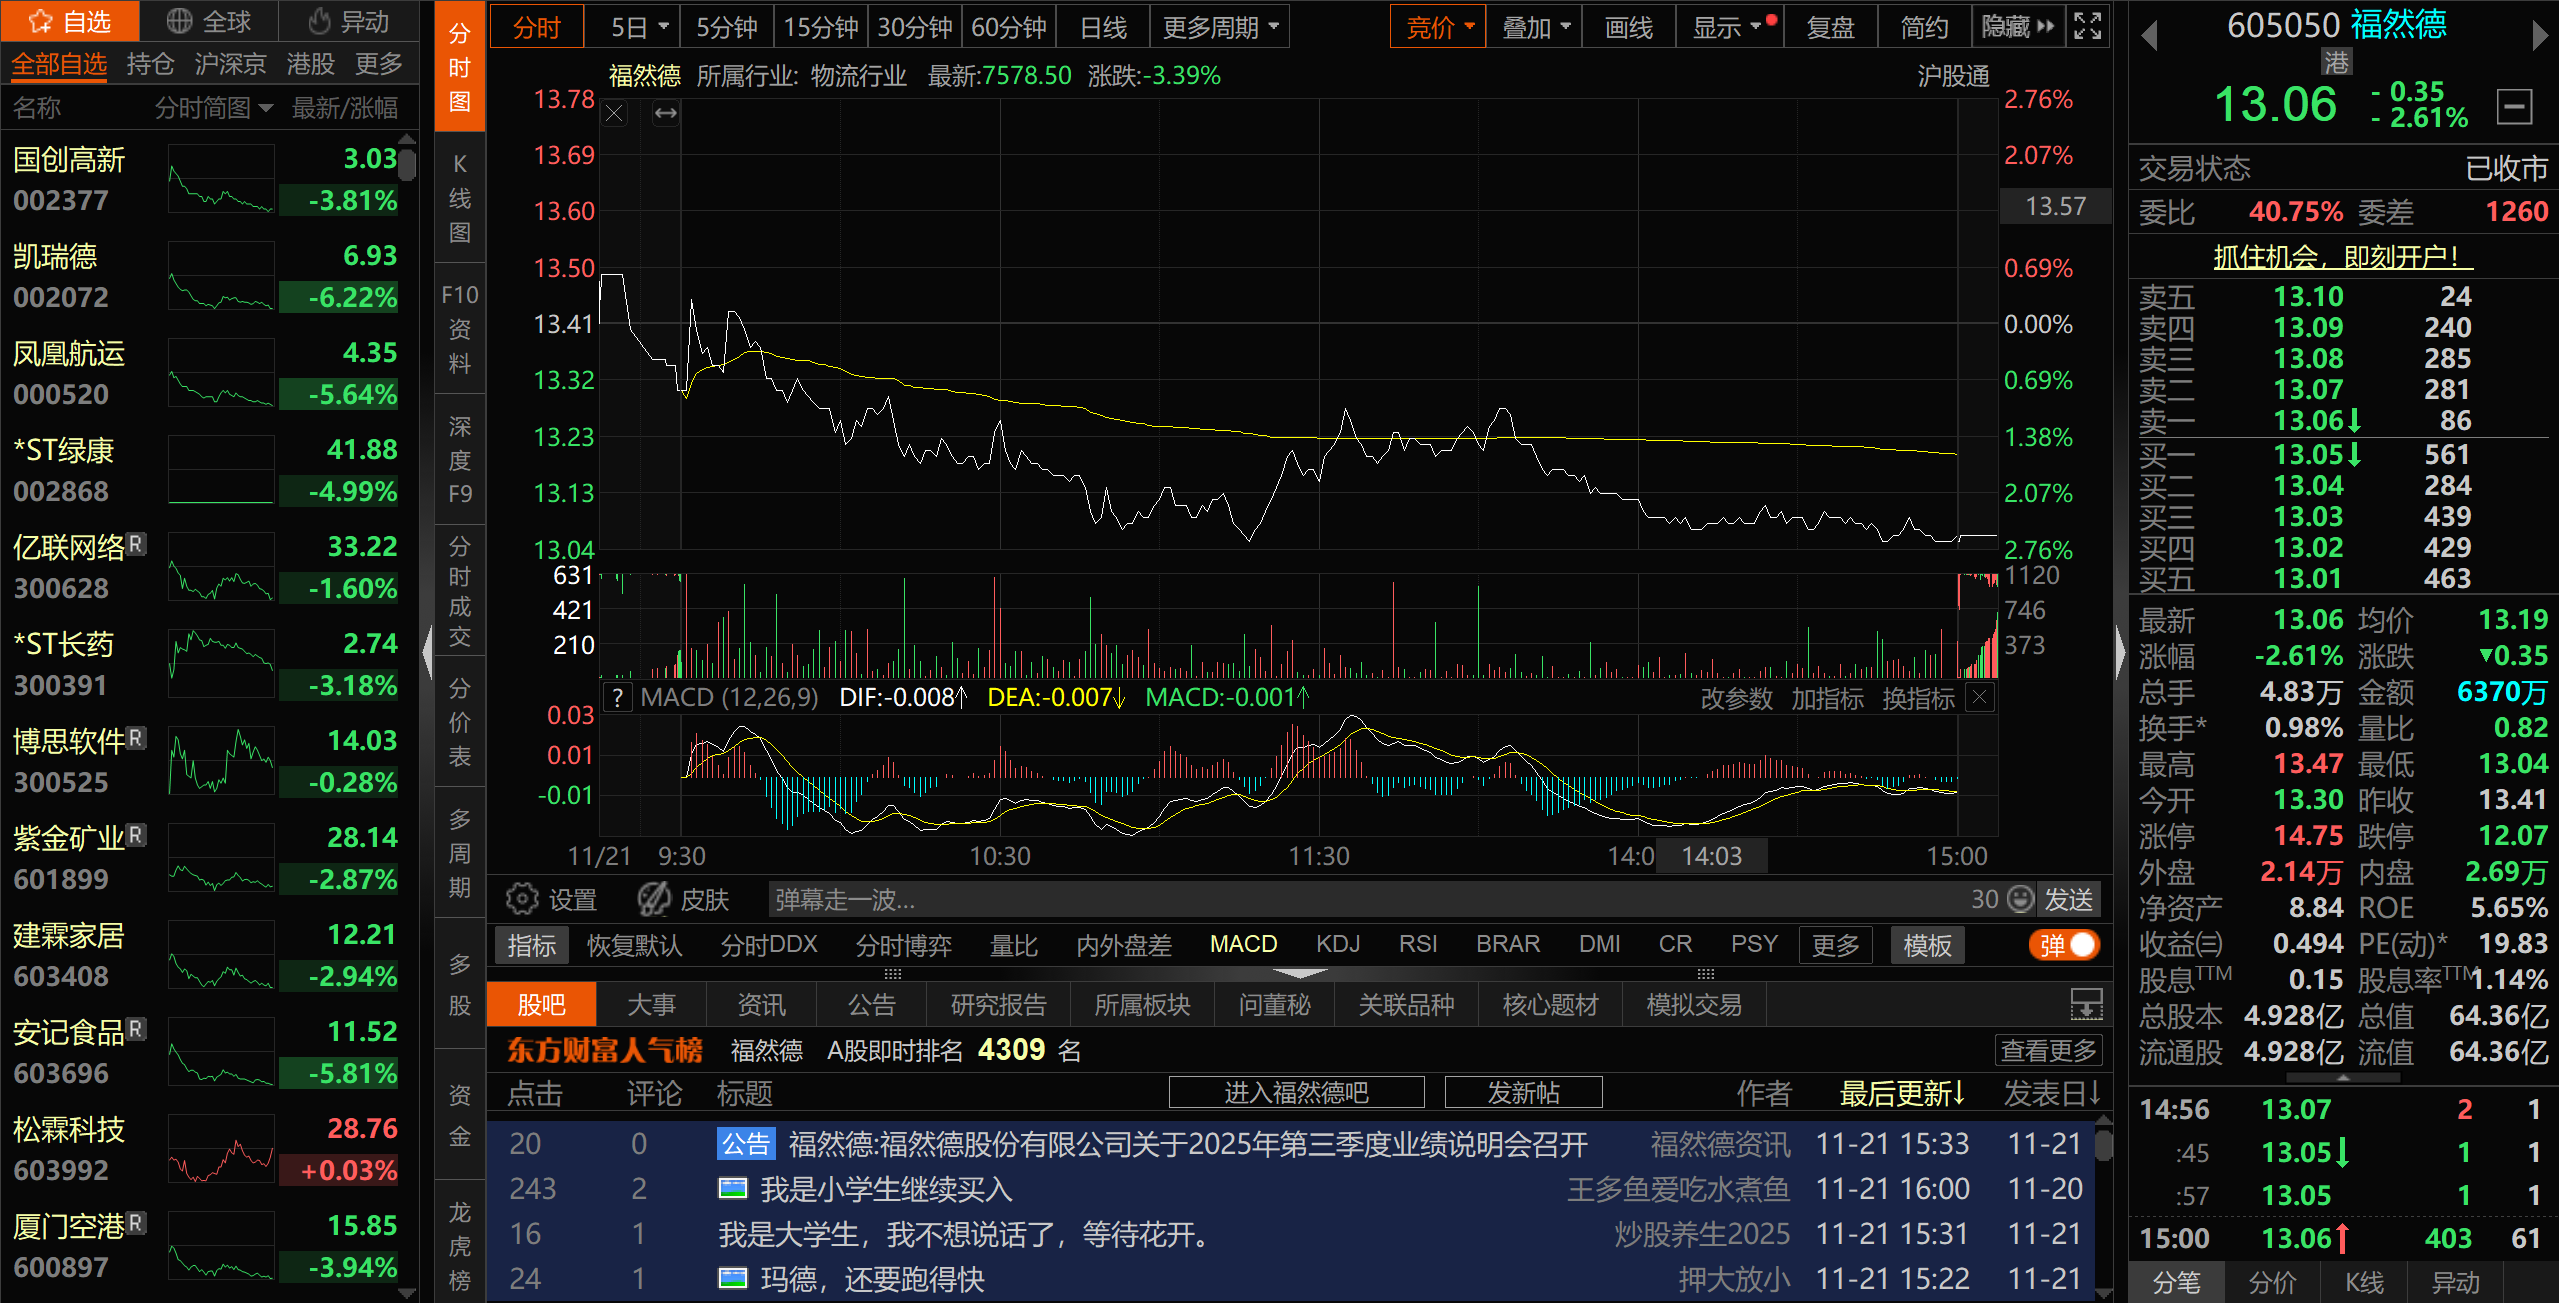Image resolution: width=2559 pixels, height=1303 pixels.
Task: Toggle the bullet comments switch off
Action: point(2064,945)
